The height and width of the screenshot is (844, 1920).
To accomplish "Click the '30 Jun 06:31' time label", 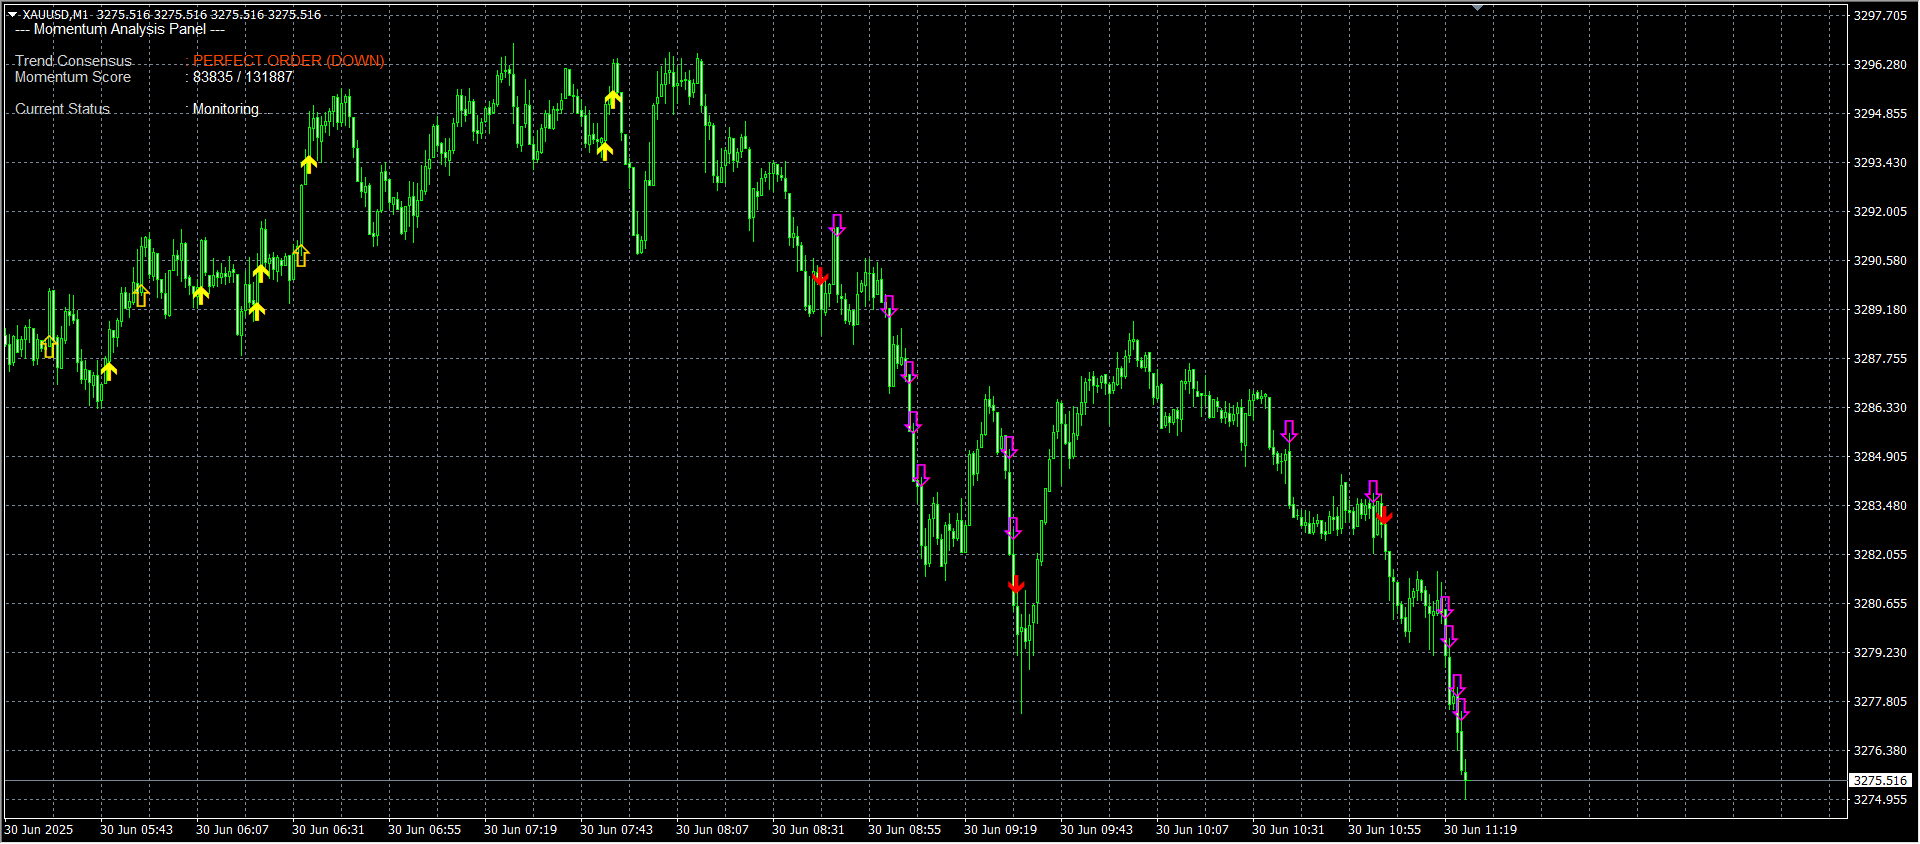I will click(328, 830).
